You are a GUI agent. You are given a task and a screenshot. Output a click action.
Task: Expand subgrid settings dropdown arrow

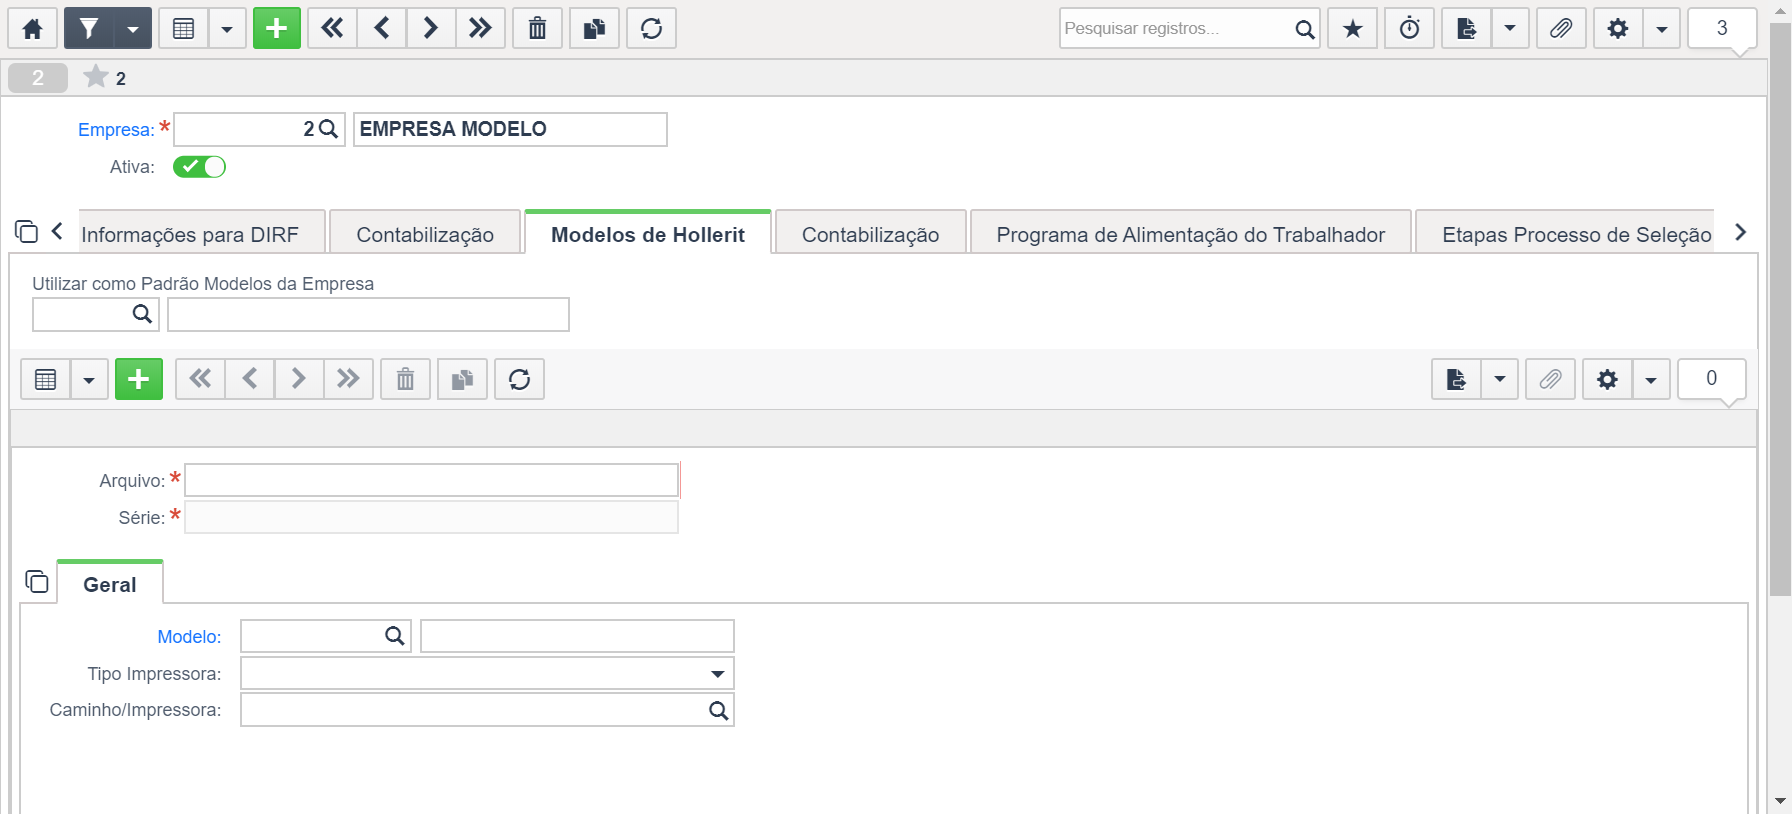[1651, 379]
